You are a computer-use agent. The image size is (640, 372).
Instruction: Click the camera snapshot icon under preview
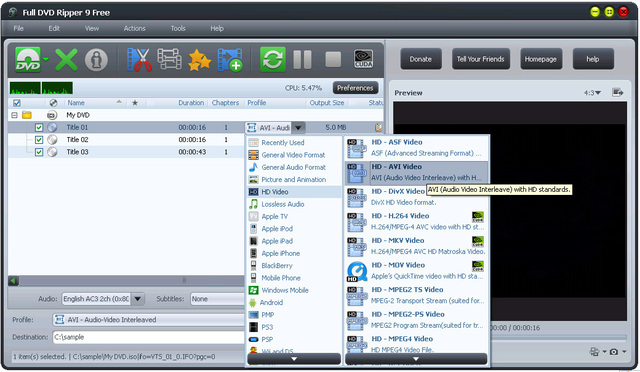[613, 352]
